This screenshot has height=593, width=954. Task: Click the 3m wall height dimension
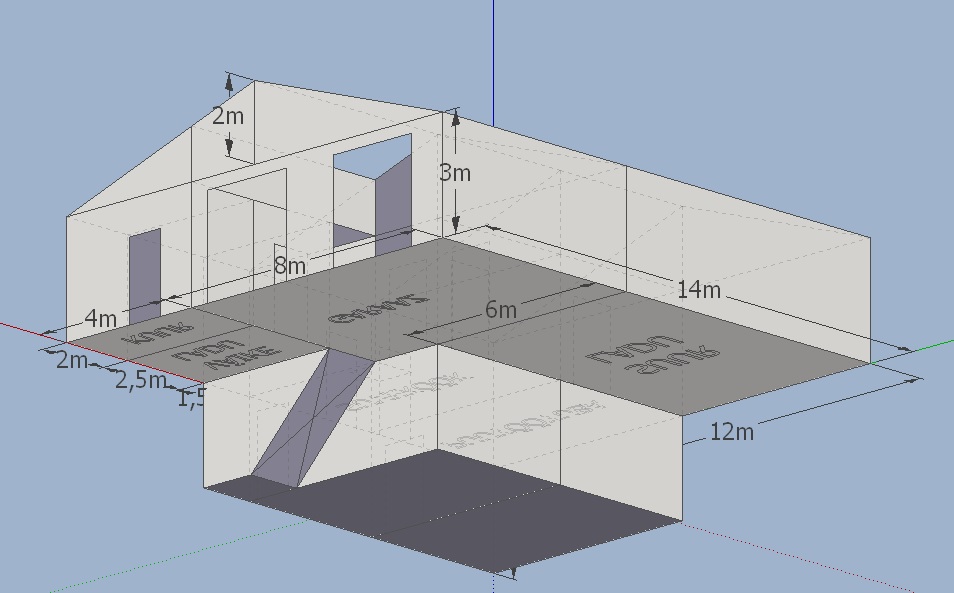(x=455, y=173)
